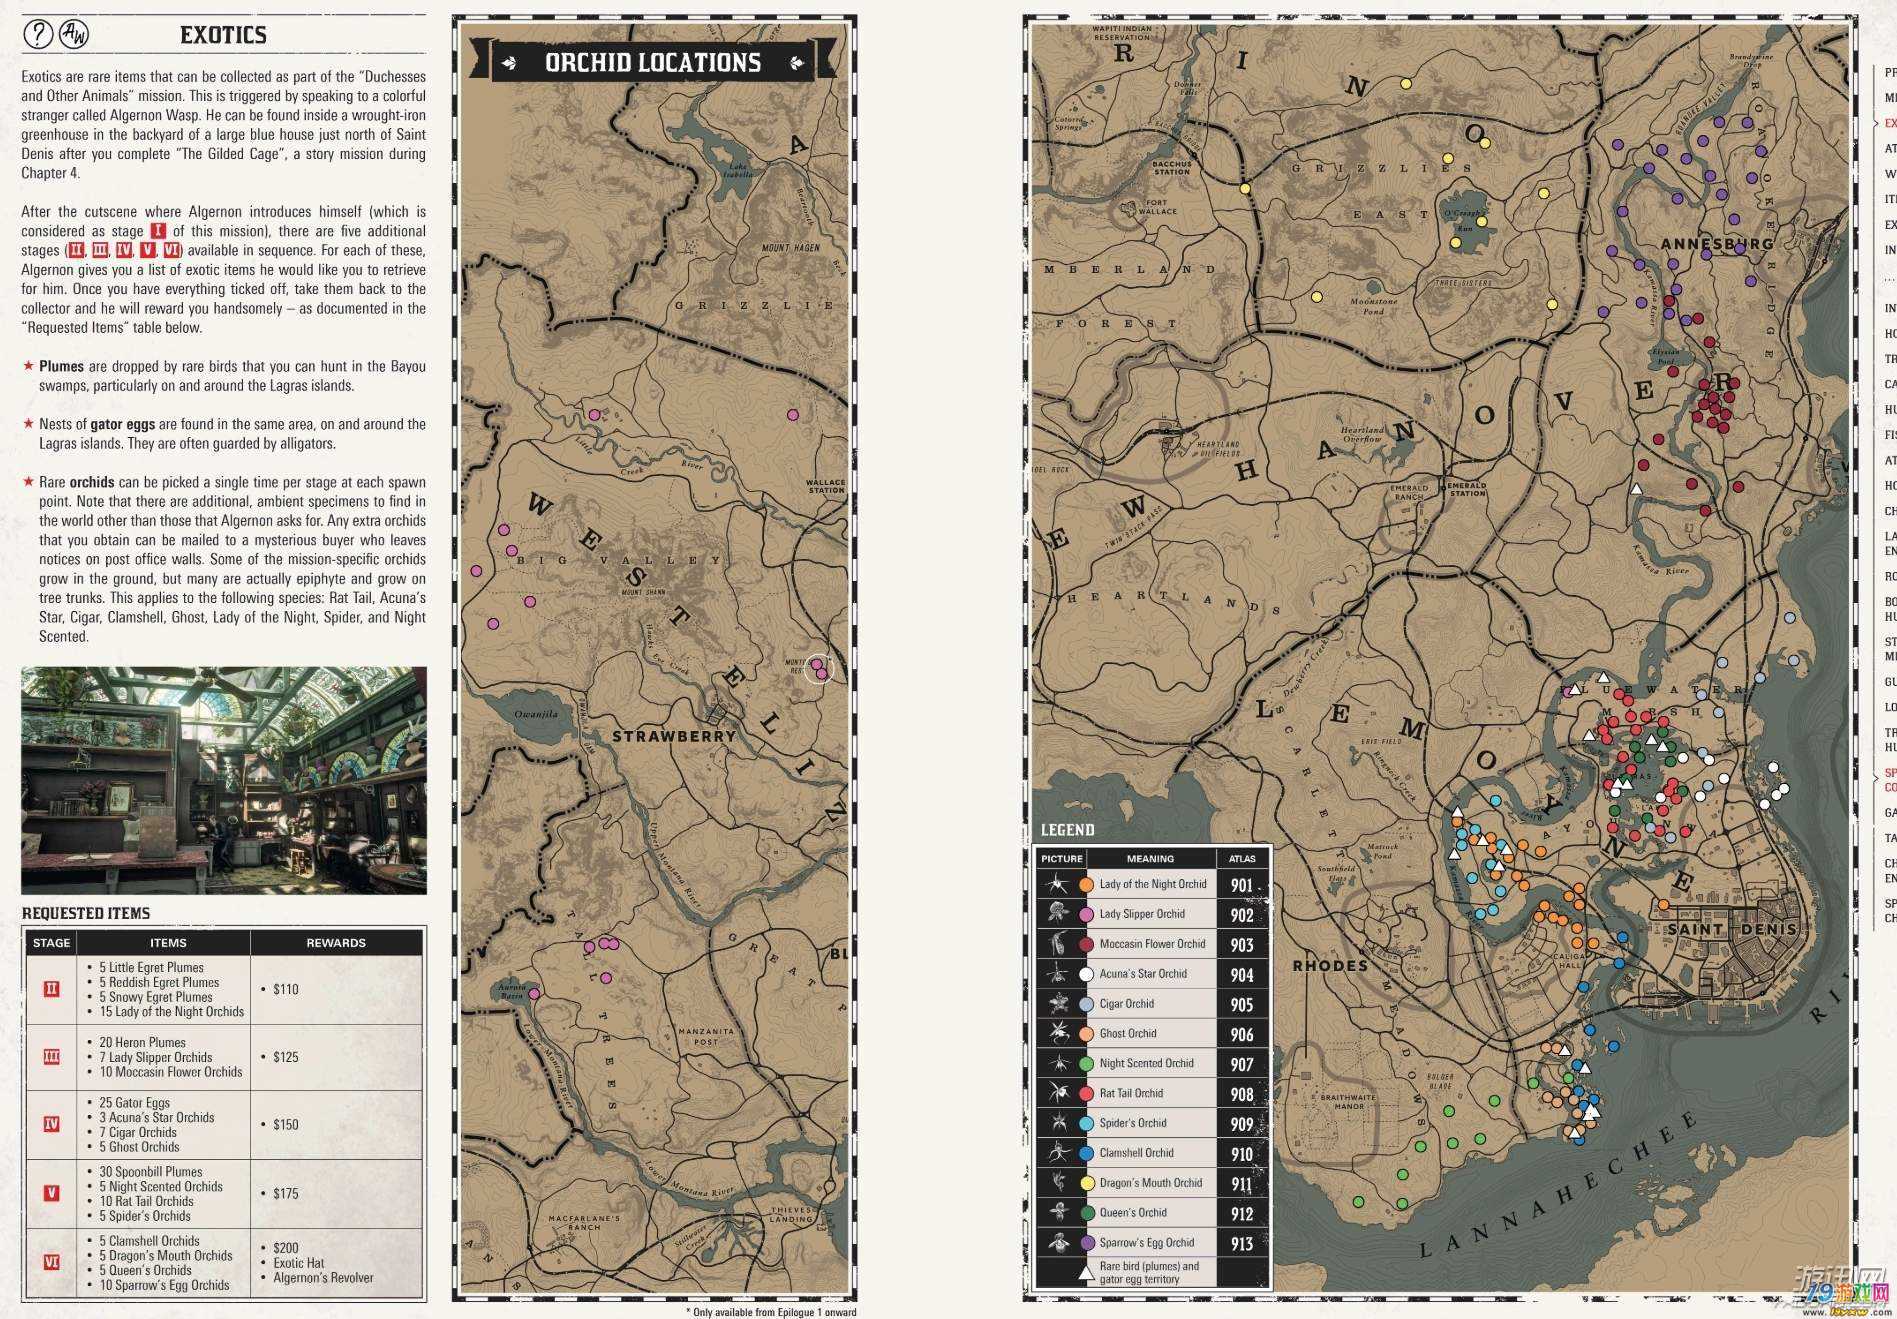Click the stage VI badge in Requested Items

tap(52, 1262)
